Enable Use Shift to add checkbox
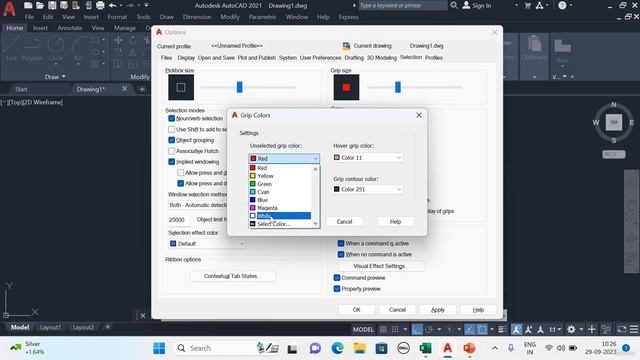Viewport: 640px width, 360px height. 171,129
